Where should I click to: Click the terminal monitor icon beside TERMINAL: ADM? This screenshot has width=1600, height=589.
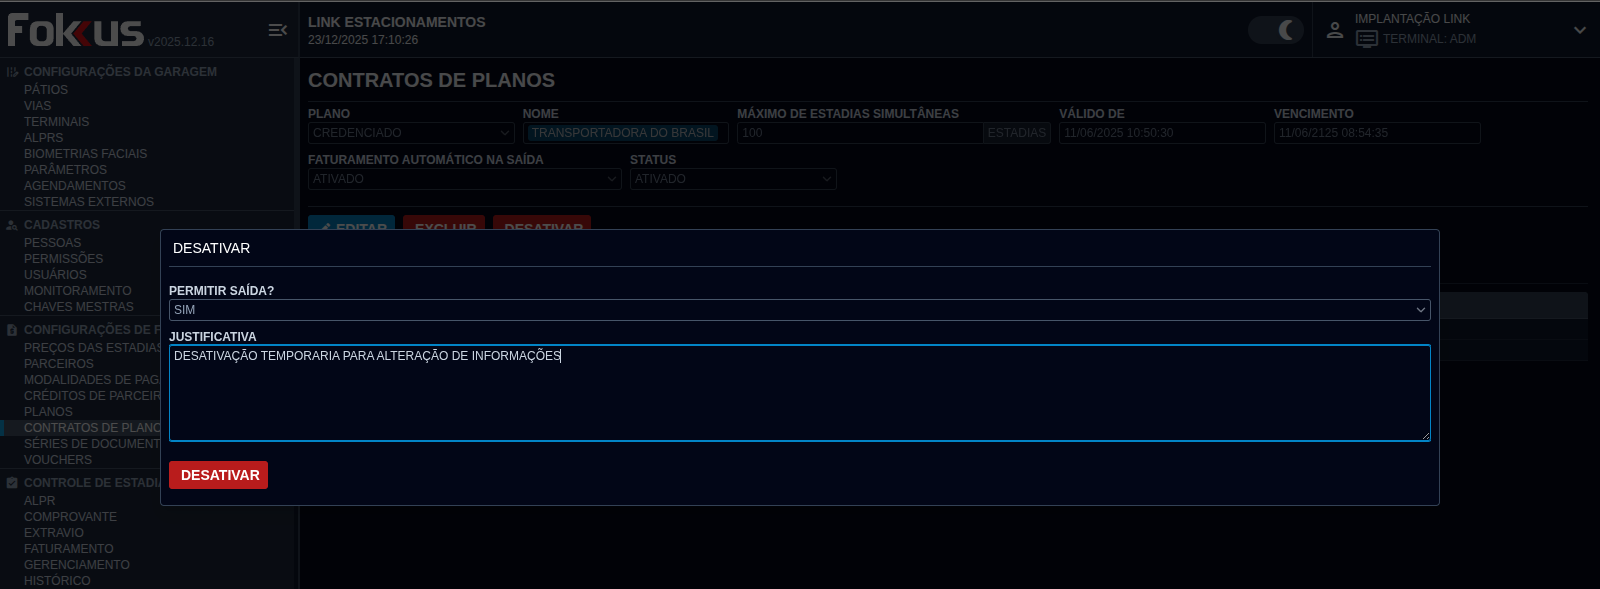point(1366,39)
